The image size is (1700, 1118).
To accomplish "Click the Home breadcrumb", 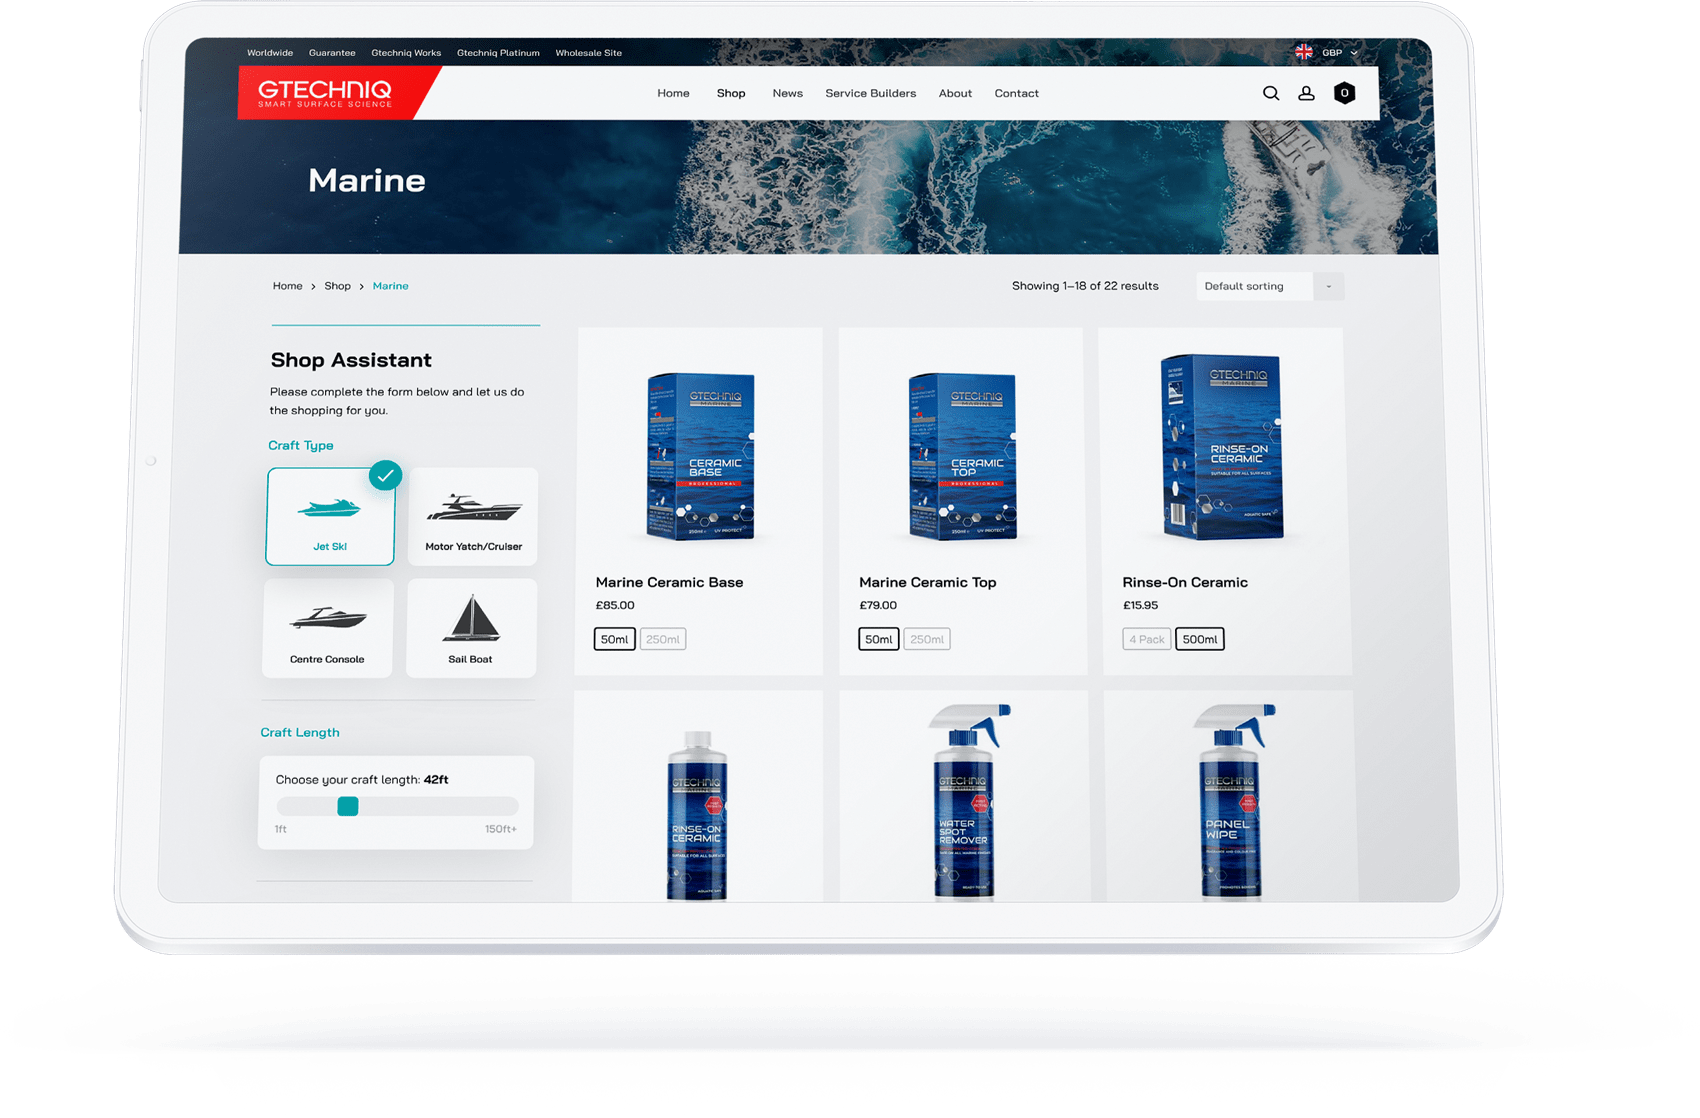I will pos(287,286).
